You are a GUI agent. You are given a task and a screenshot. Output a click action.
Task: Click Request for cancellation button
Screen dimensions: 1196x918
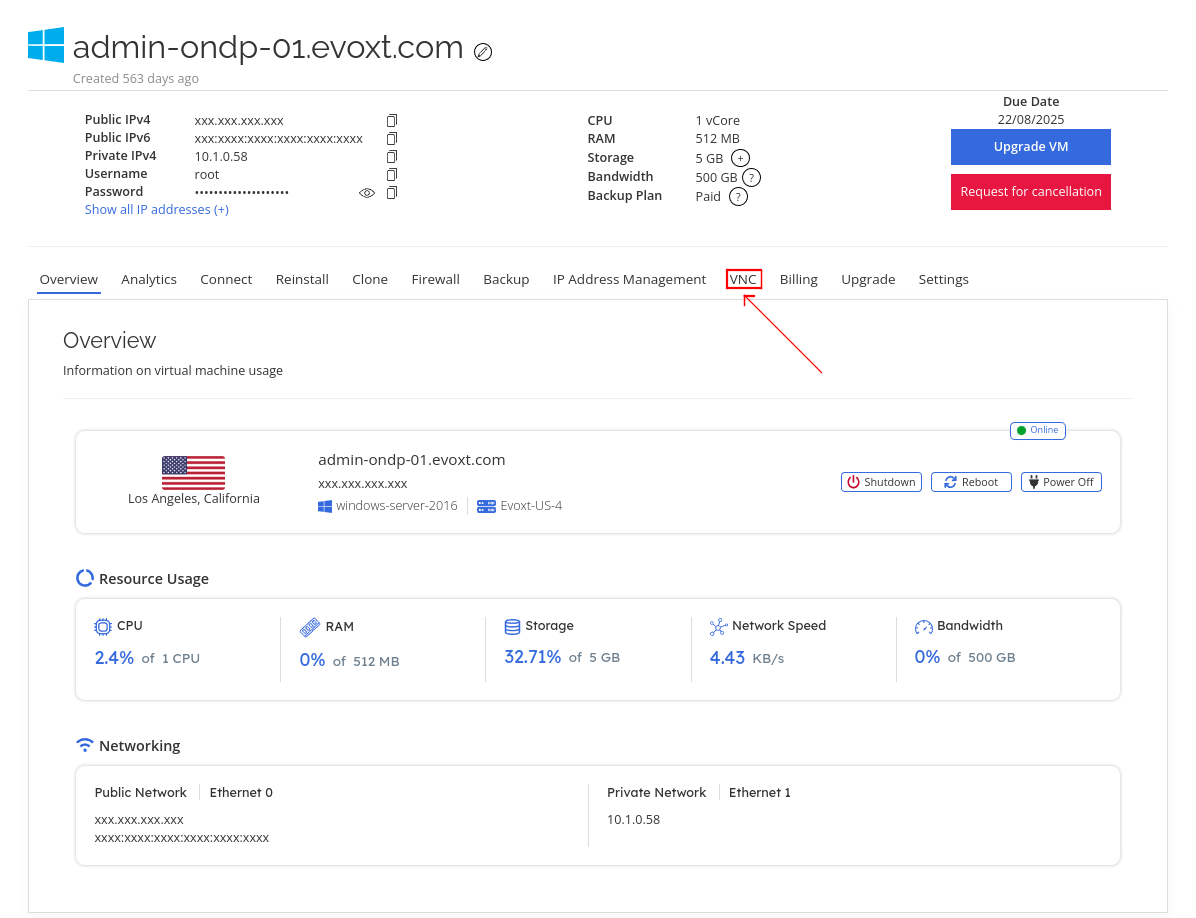[1030, 192]
